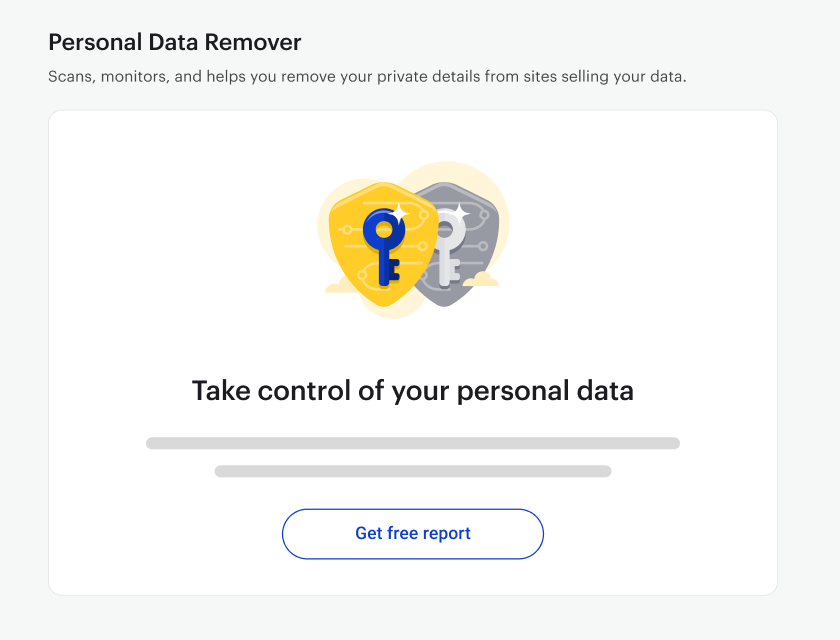Click the Personal Data Remover heading
The height and width of the screenshot is (640, 840).
pos(175,42)
